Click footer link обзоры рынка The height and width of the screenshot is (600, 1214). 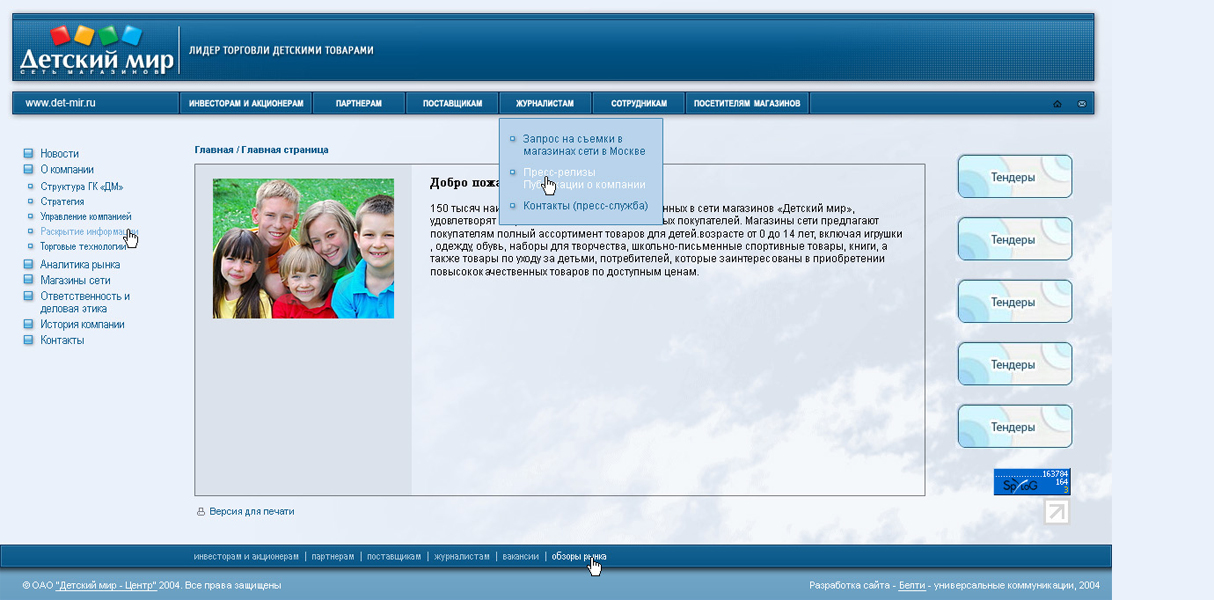pos(579,557)
